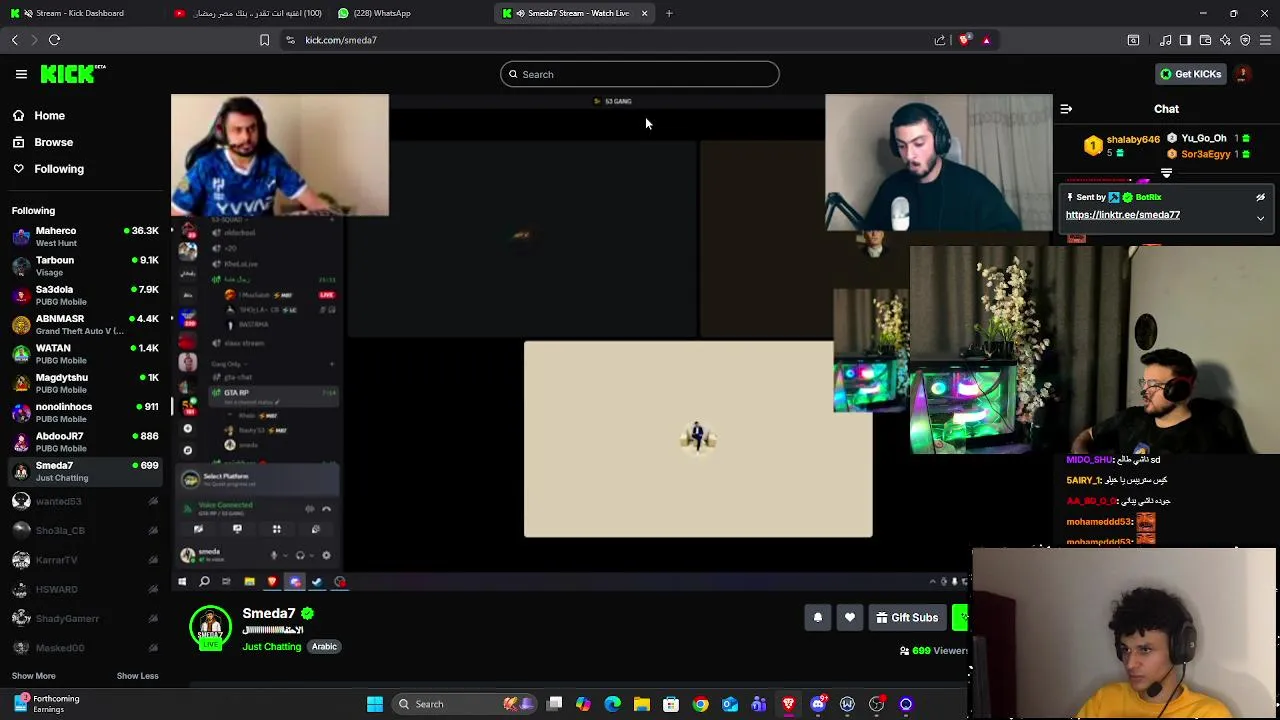
Task: Open Smeda7 channel avatar
Action: 210,627
